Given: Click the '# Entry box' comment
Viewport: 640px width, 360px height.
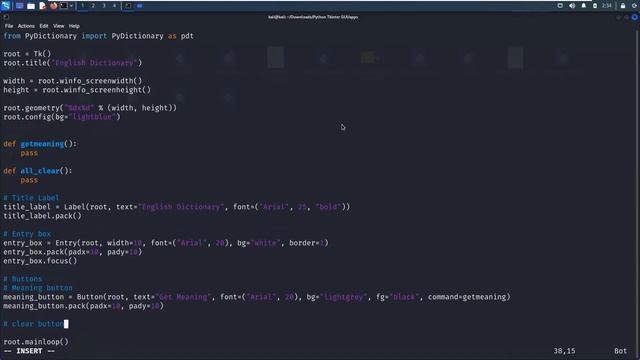Looking at the screenshot, I should coord(27,234).
